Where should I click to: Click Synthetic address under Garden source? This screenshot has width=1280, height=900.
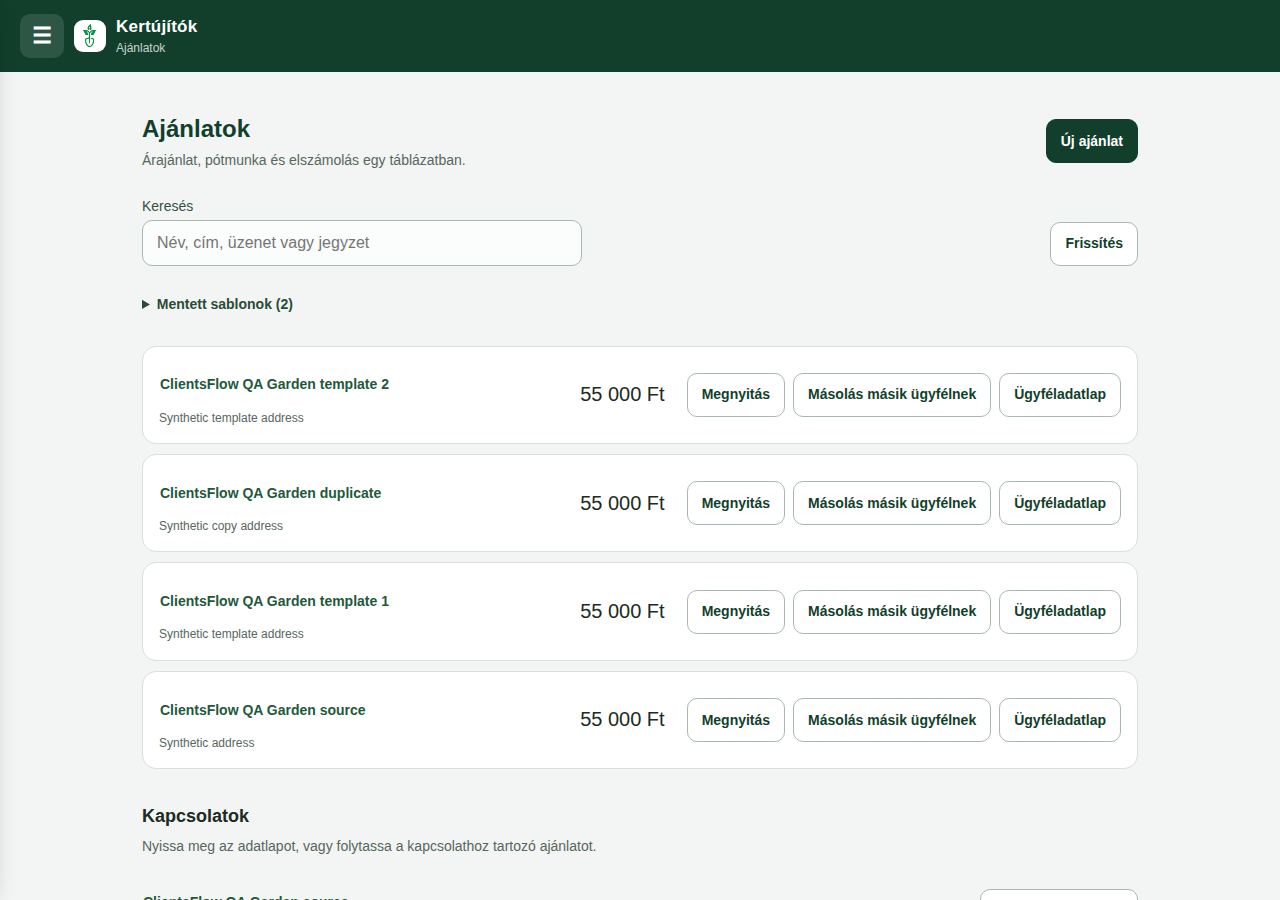[207, 743]
